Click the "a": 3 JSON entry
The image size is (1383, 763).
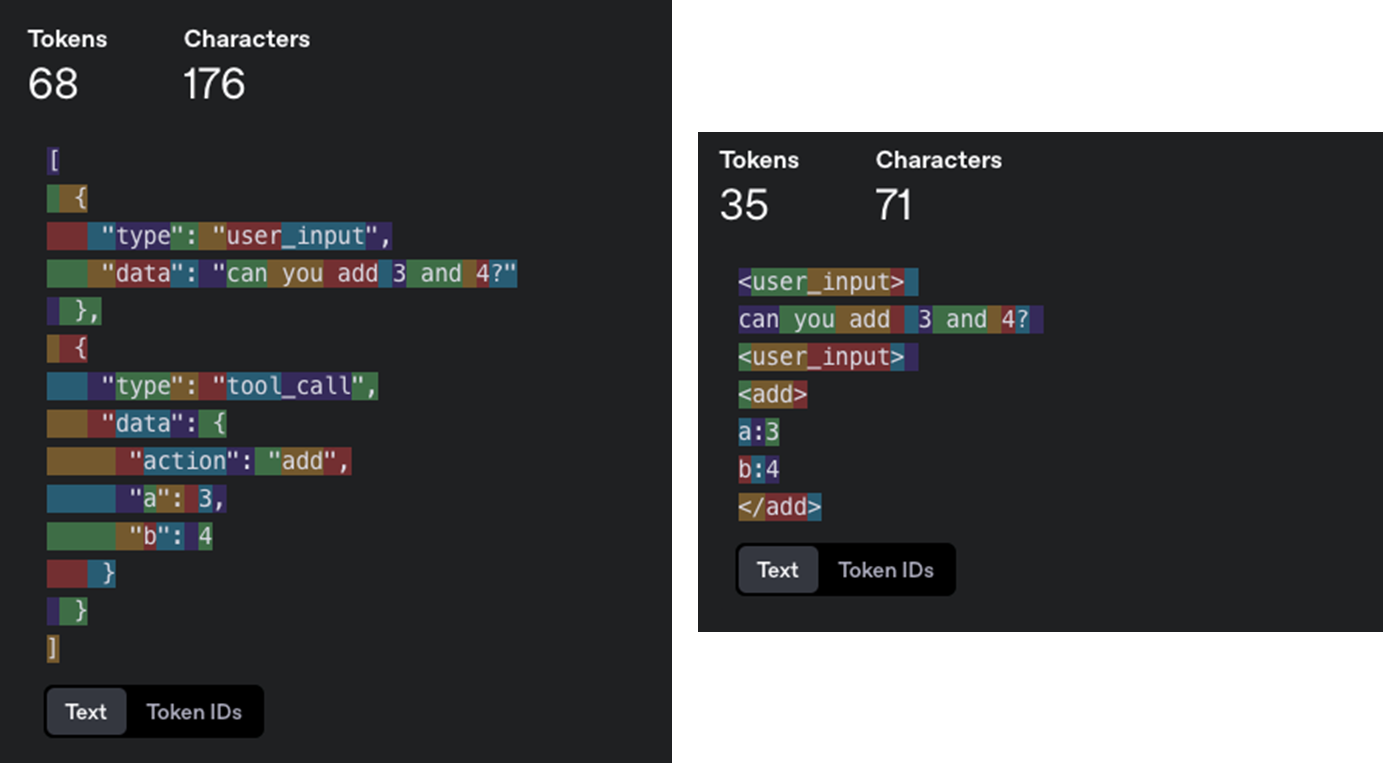tap(176, 498)
